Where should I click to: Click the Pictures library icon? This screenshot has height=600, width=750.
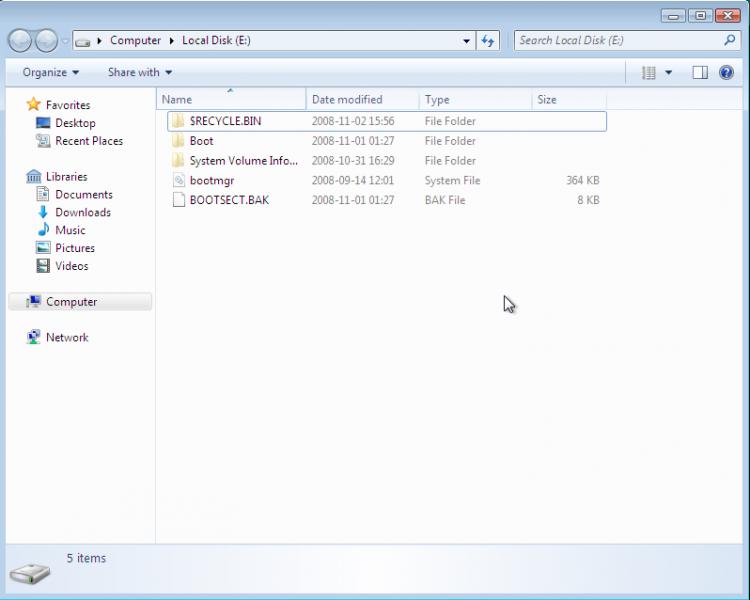(43, 247)
